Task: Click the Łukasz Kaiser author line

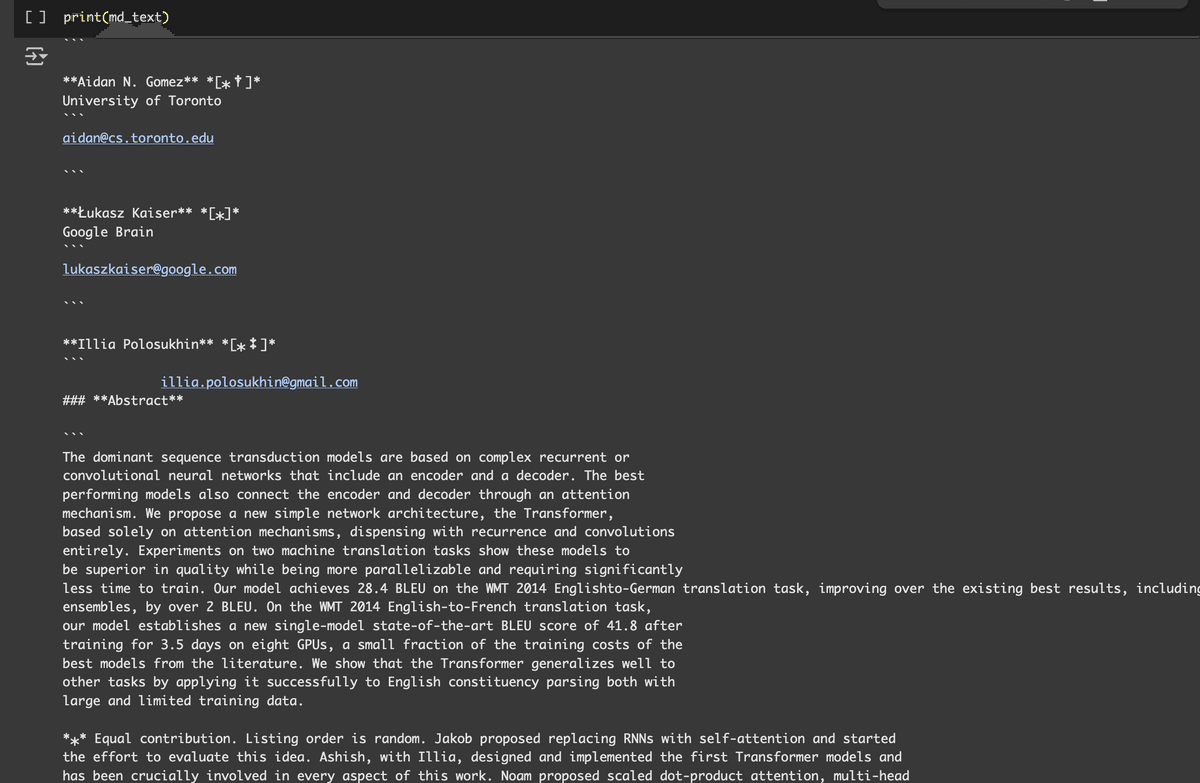Action: point(150,212)
